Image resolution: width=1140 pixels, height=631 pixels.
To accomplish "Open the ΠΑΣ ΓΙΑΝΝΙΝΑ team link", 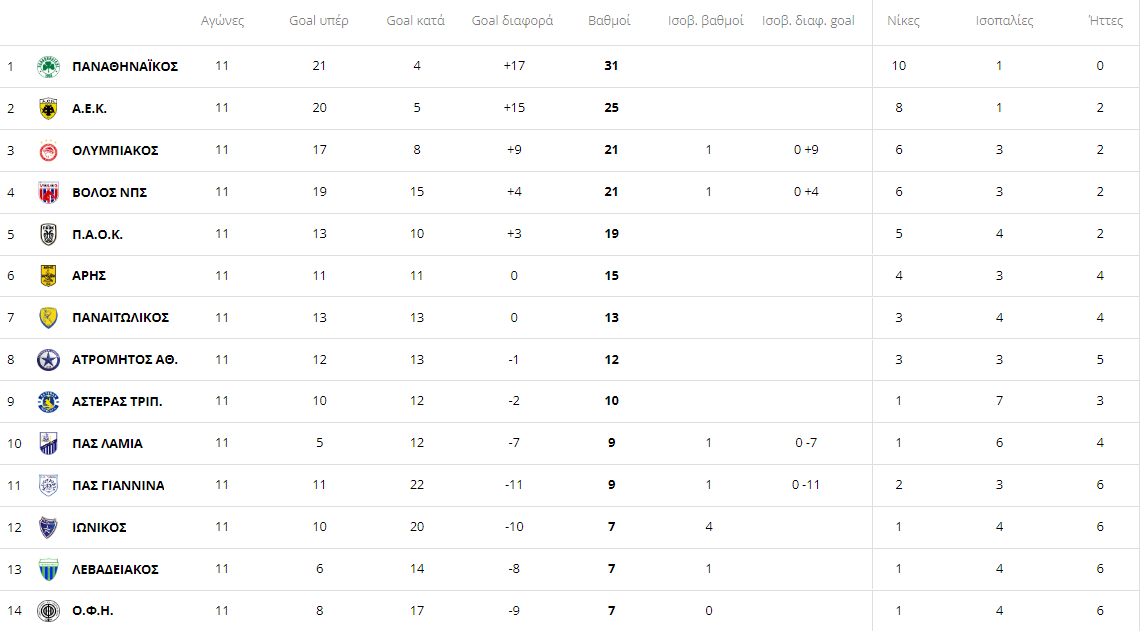I will tap(118, 485).
